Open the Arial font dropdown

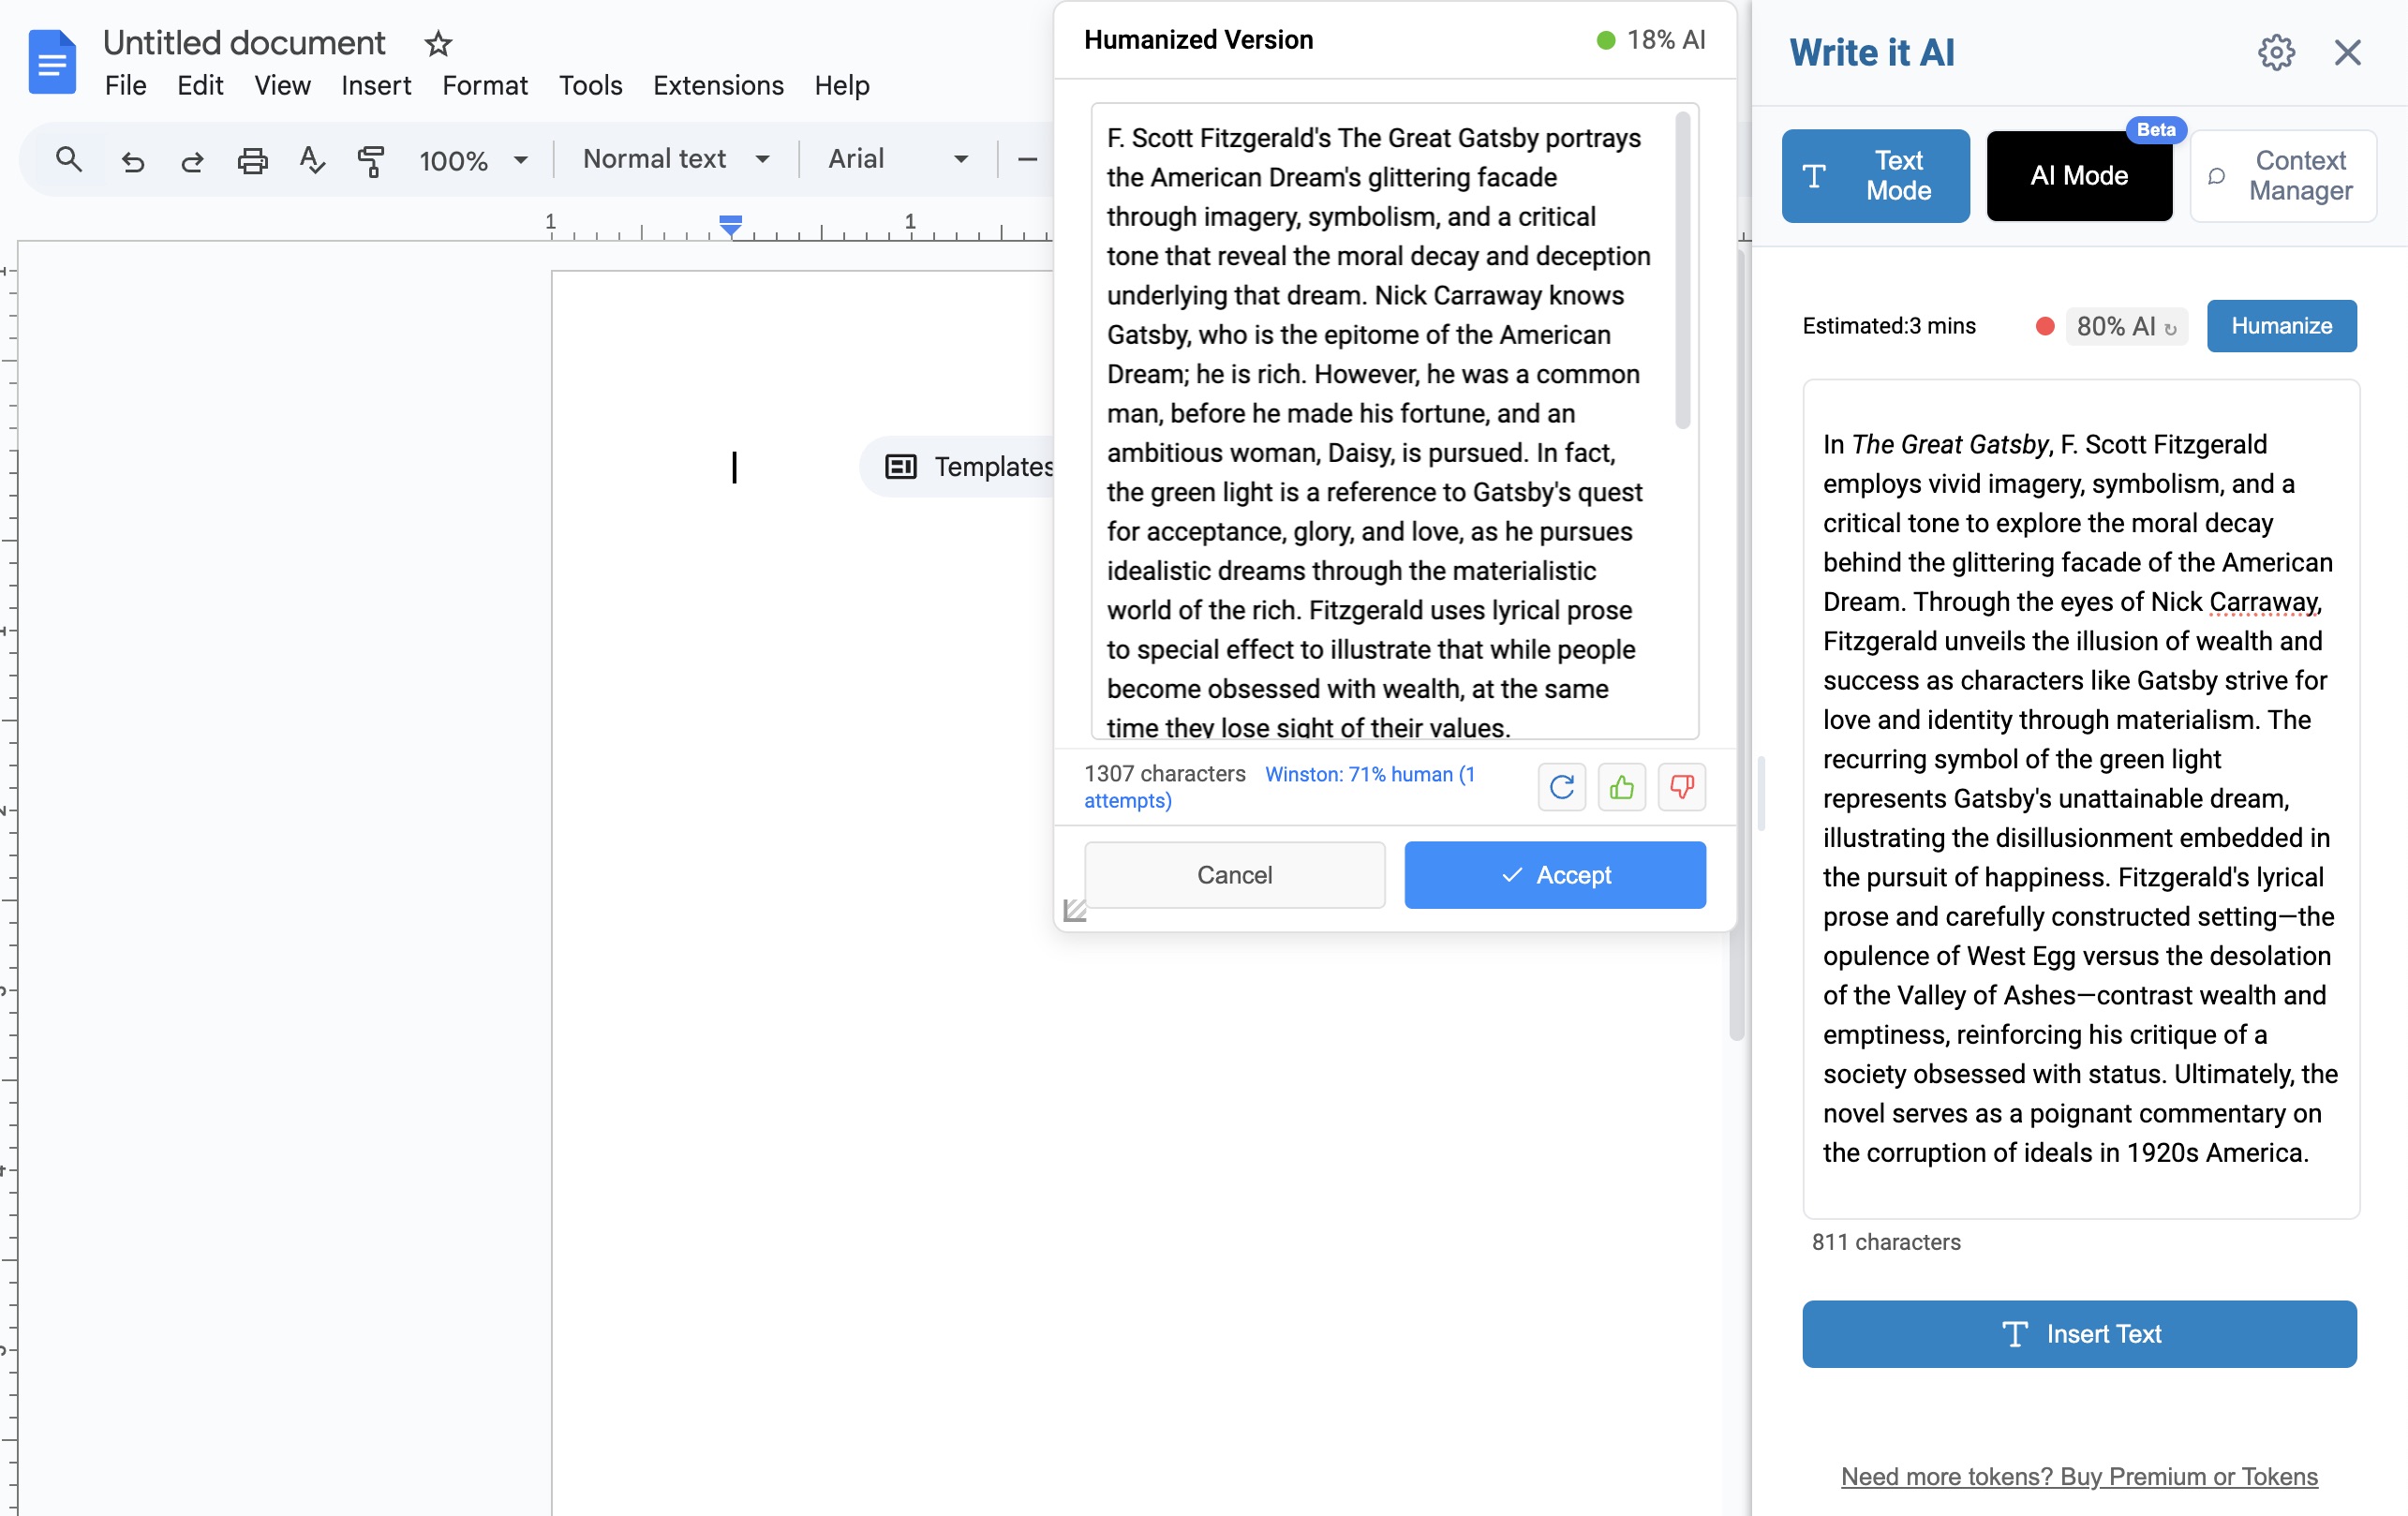point(897,159)
